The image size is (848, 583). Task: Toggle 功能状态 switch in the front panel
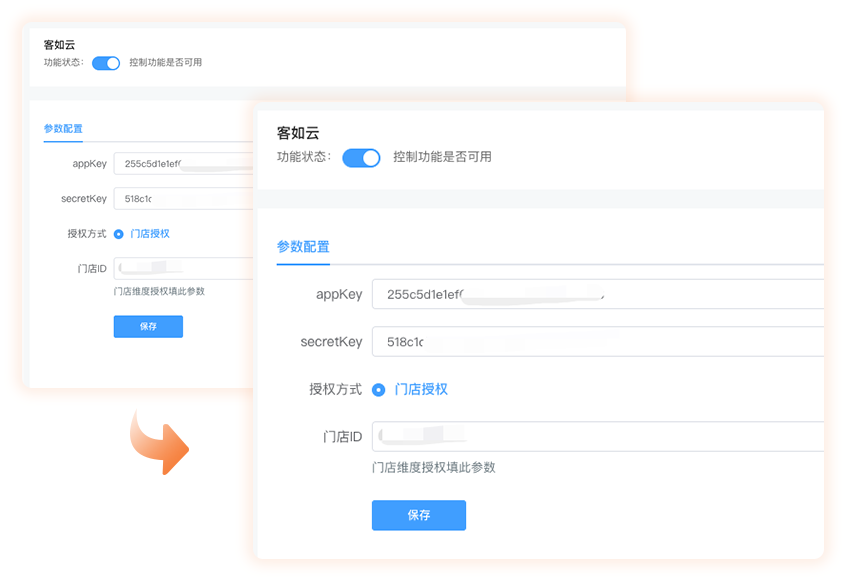361,158
